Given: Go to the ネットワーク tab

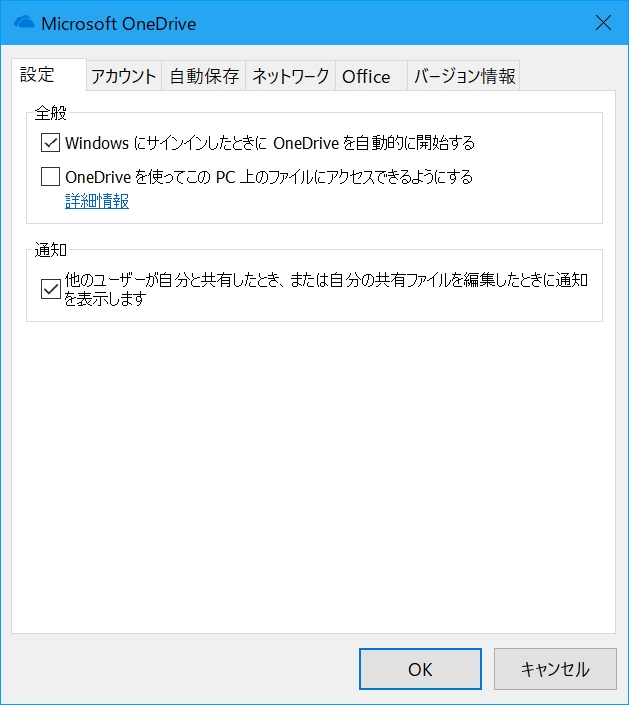Looking at the screenshot, I should 290,76.
